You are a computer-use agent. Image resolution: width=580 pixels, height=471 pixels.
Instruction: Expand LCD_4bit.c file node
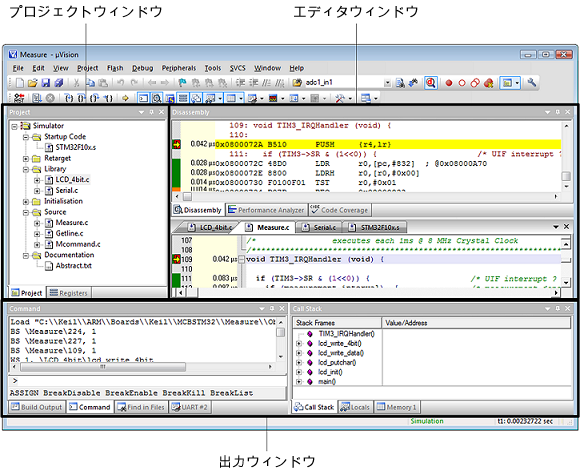37,181
